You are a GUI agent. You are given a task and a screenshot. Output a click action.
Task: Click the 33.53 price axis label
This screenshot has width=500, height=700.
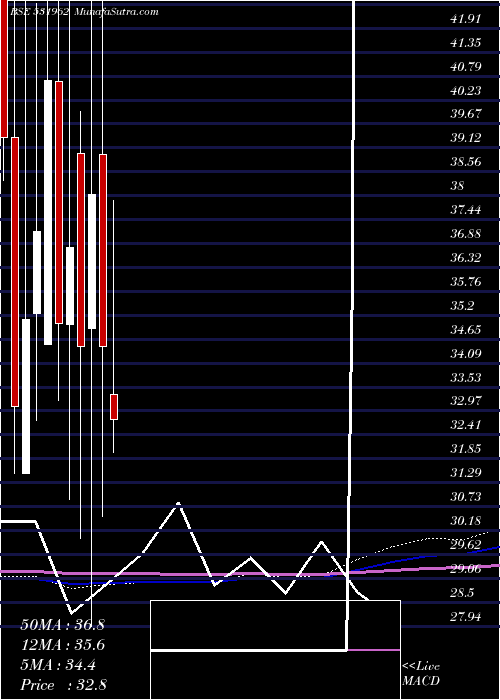click(466, 378)
